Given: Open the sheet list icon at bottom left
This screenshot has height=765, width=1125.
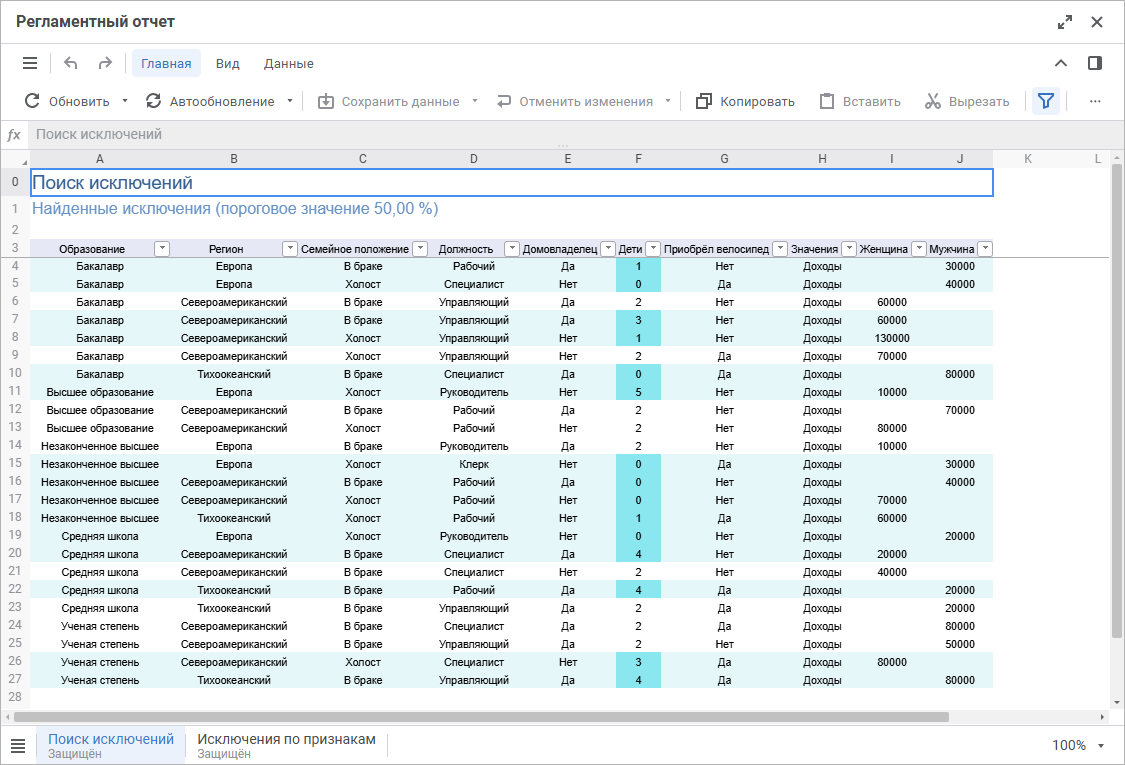Looking at the screenshot, I should 18,746.
